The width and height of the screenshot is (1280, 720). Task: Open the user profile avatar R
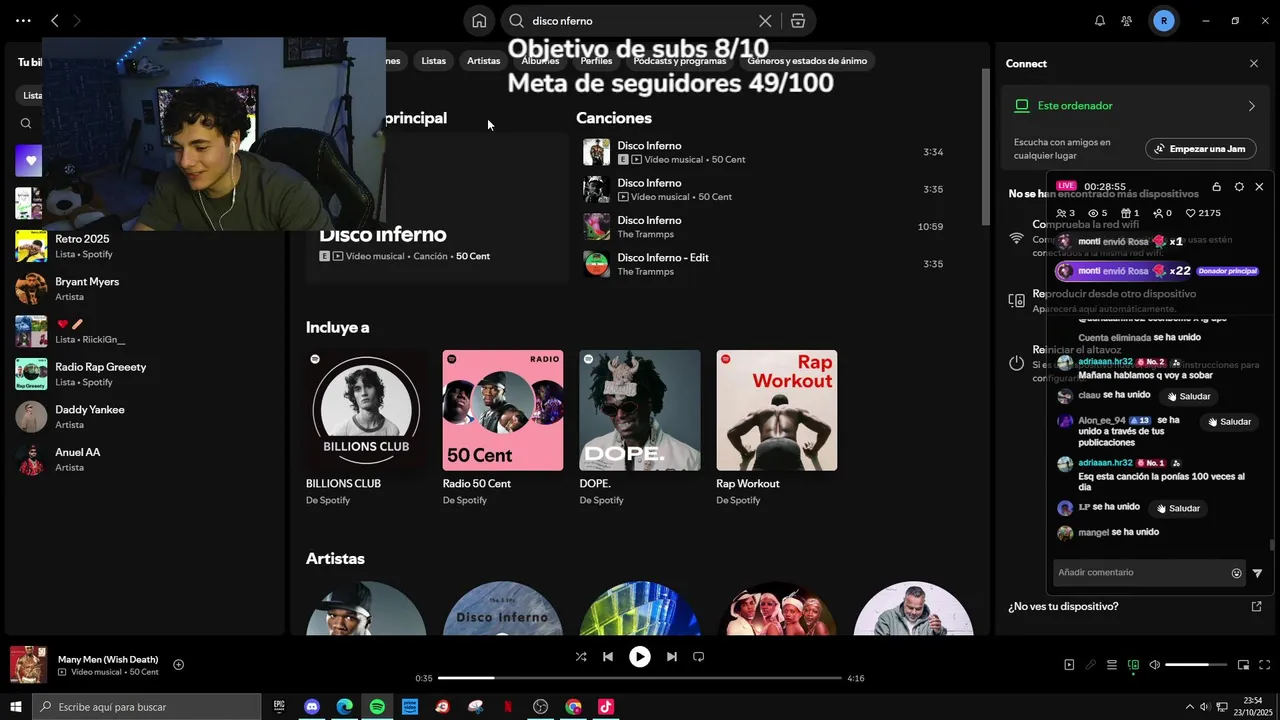point(1164,20)
